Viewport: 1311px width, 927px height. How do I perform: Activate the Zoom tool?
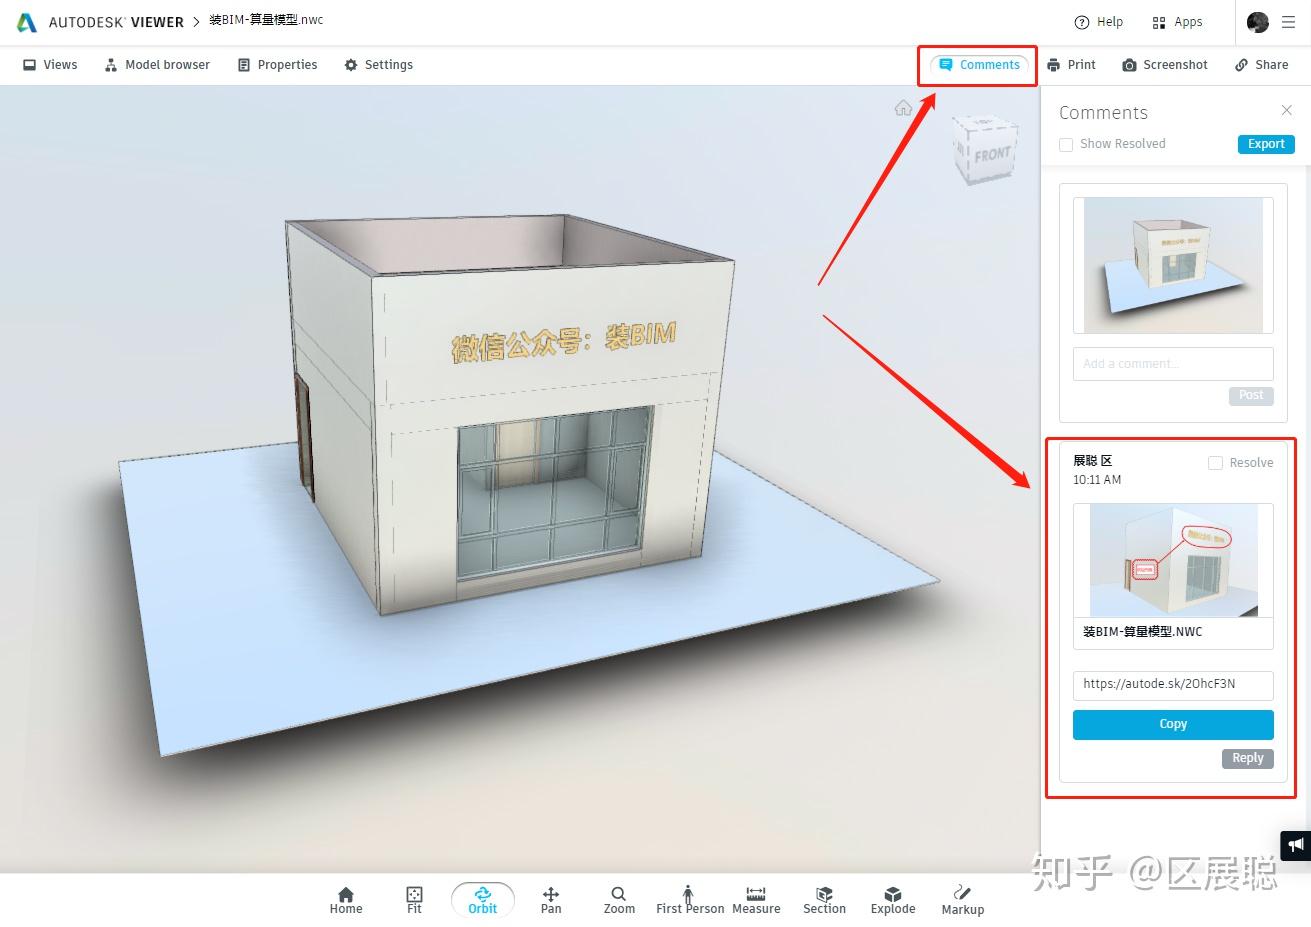click(618, 898)
